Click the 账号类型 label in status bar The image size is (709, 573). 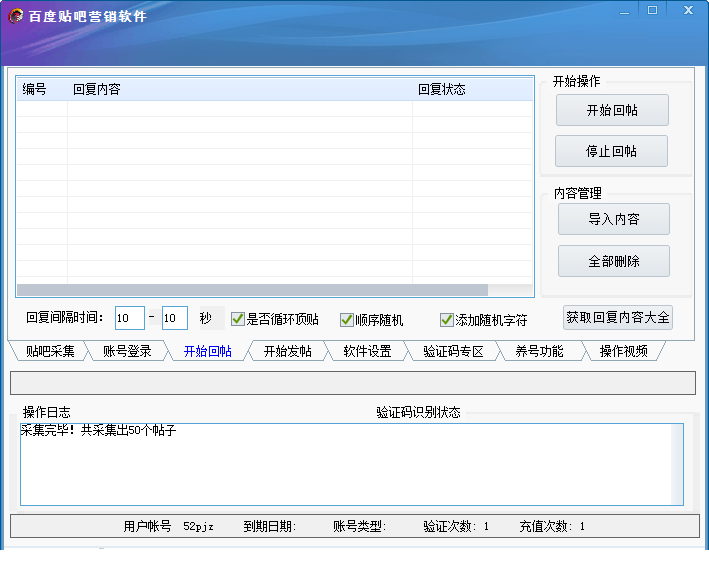point(359,526)
